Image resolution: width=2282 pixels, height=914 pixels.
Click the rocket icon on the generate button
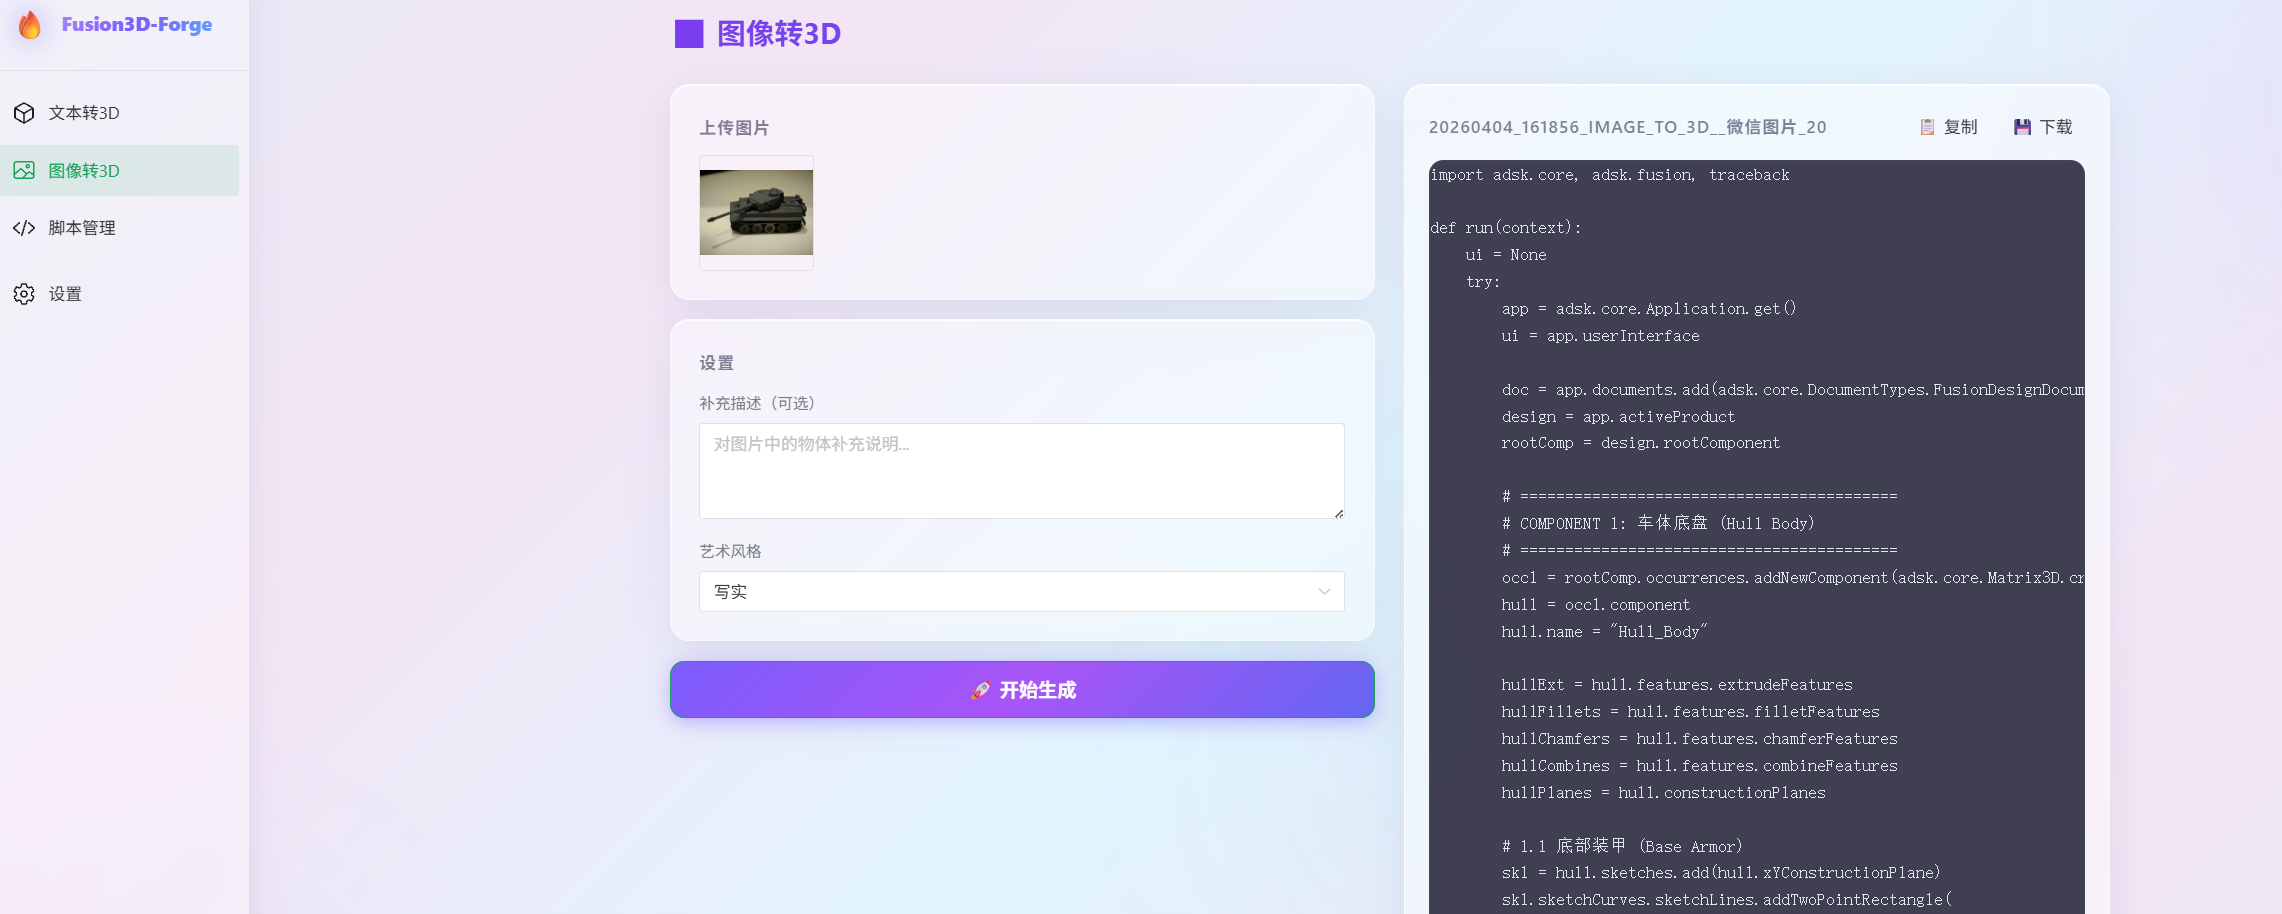[x=980, y=690]
